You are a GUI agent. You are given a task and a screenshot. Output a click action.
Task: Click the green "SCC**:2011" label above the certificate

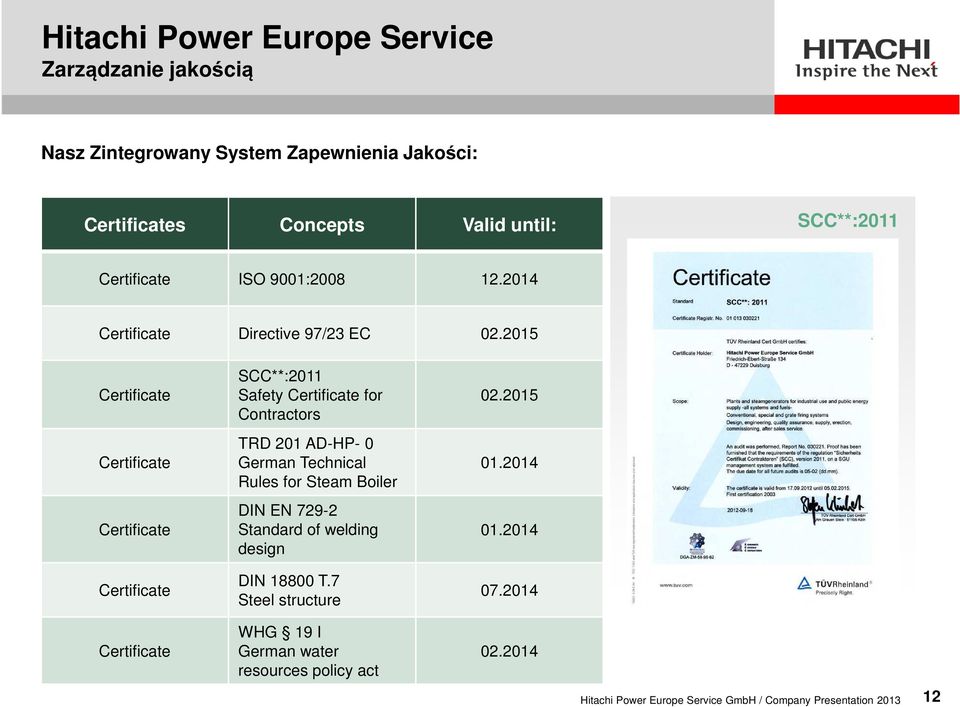[847, 220]
